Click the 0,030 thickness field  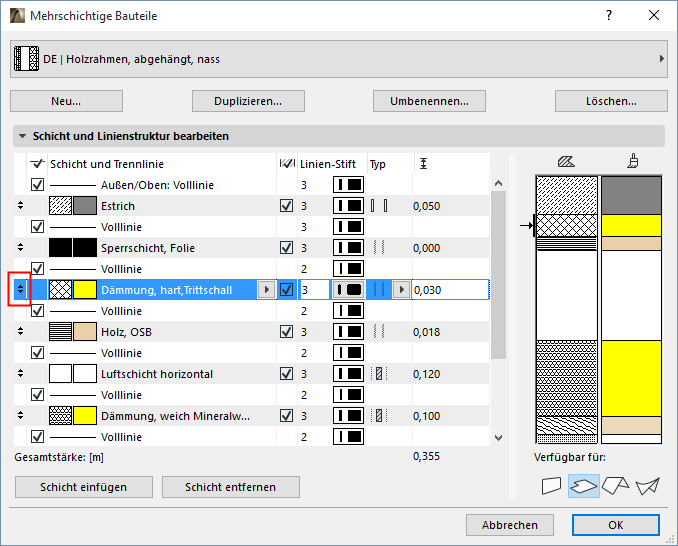451,290
